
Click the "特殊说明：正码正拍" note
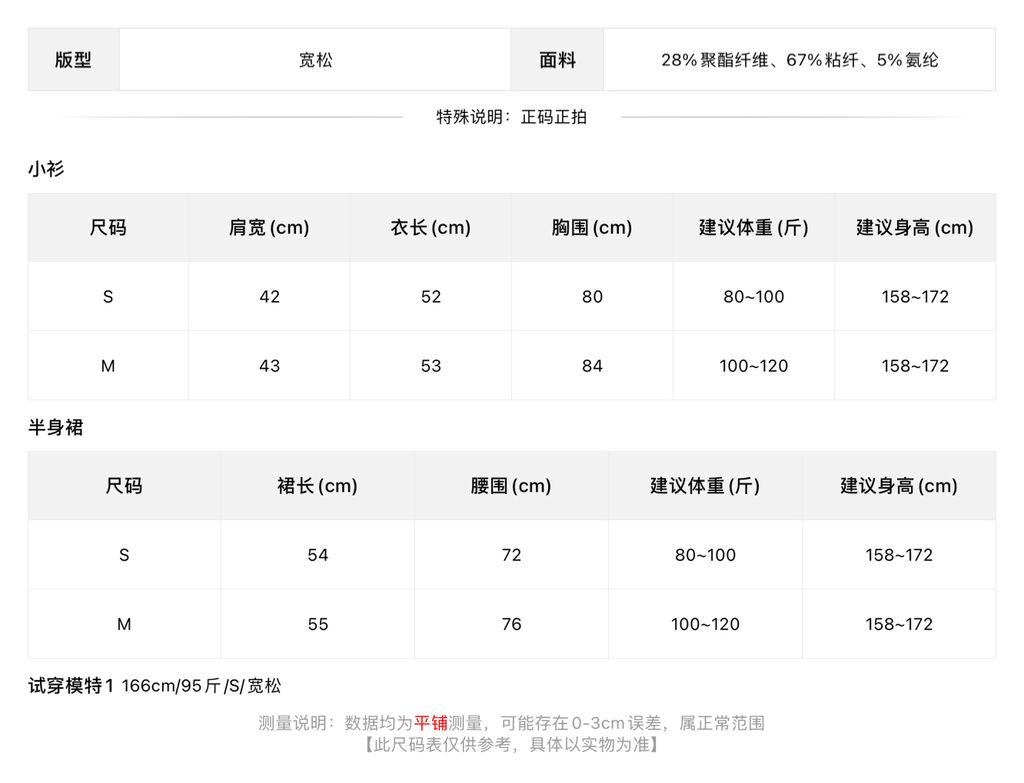pos(511,117)
